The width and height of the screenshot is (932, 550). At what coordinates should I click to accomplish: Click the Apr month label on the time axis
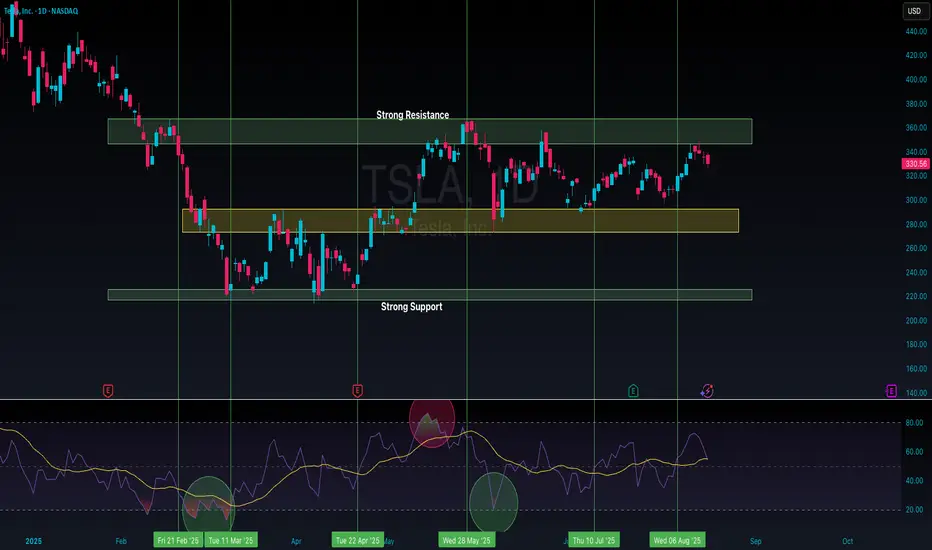tap(296, 541)
